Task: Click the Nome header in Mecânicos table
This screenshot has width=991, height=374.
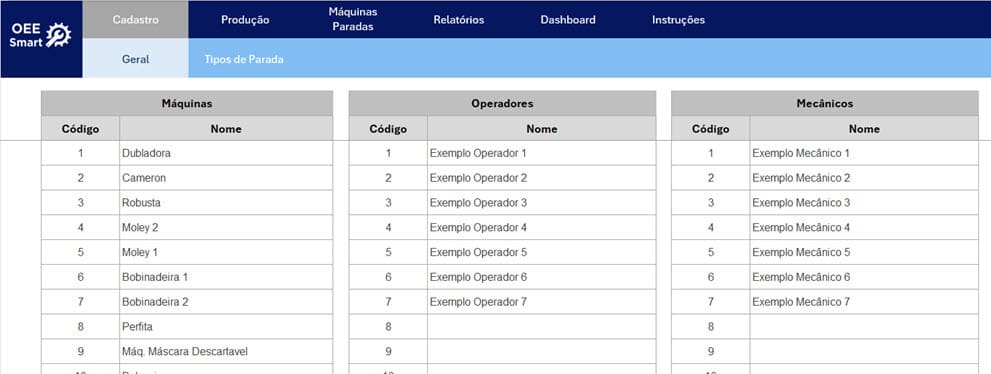Action: [x=864, y=128]
